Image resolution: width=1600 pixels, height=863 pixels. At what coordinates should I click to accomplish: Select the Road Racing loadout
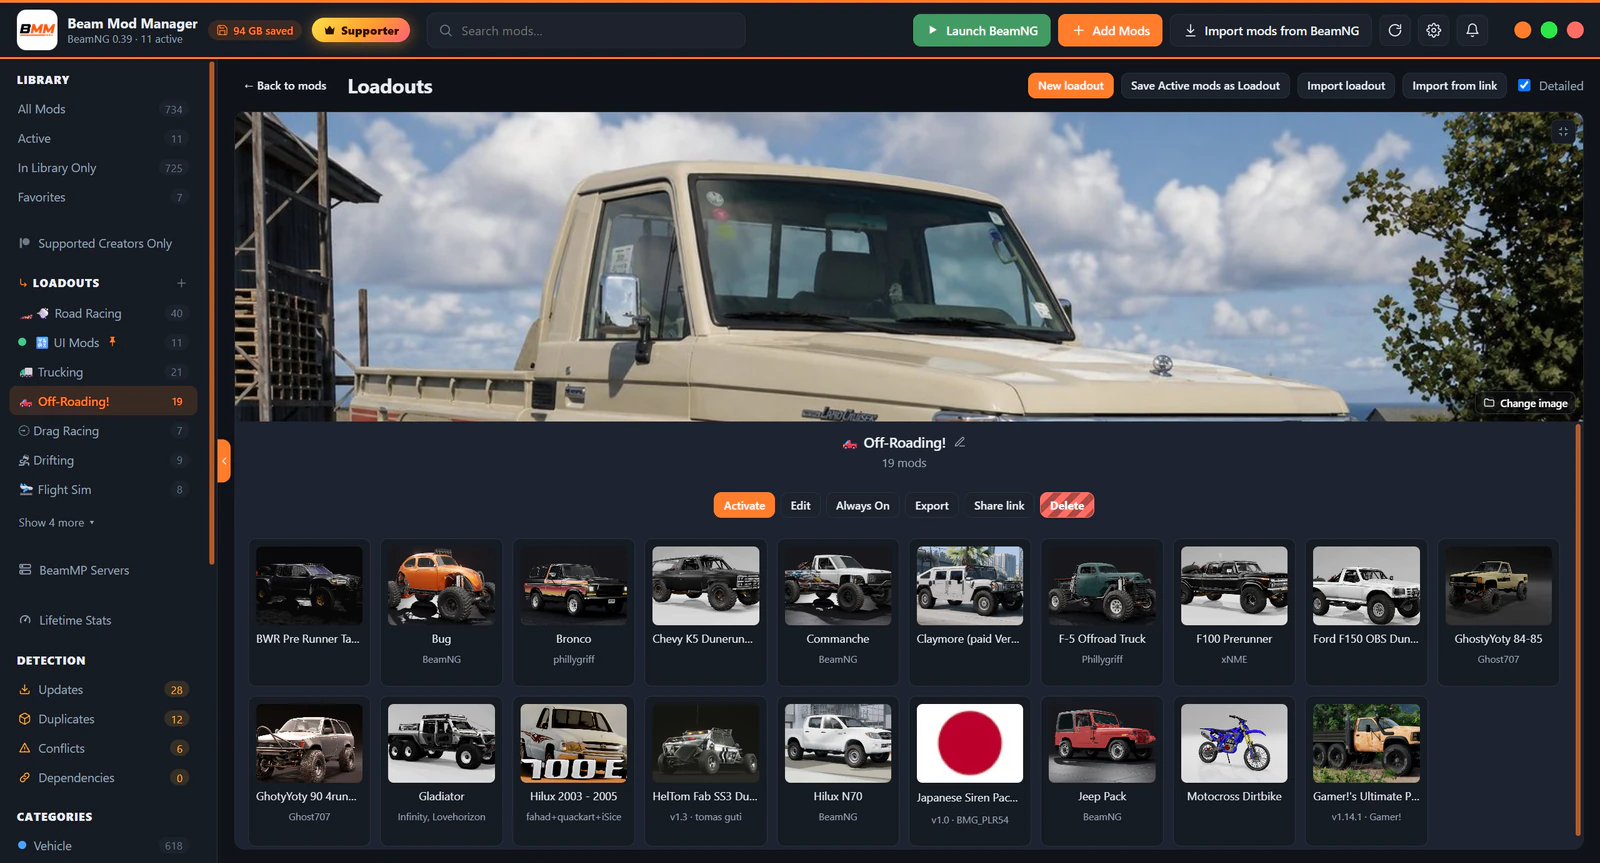[103, 313]
